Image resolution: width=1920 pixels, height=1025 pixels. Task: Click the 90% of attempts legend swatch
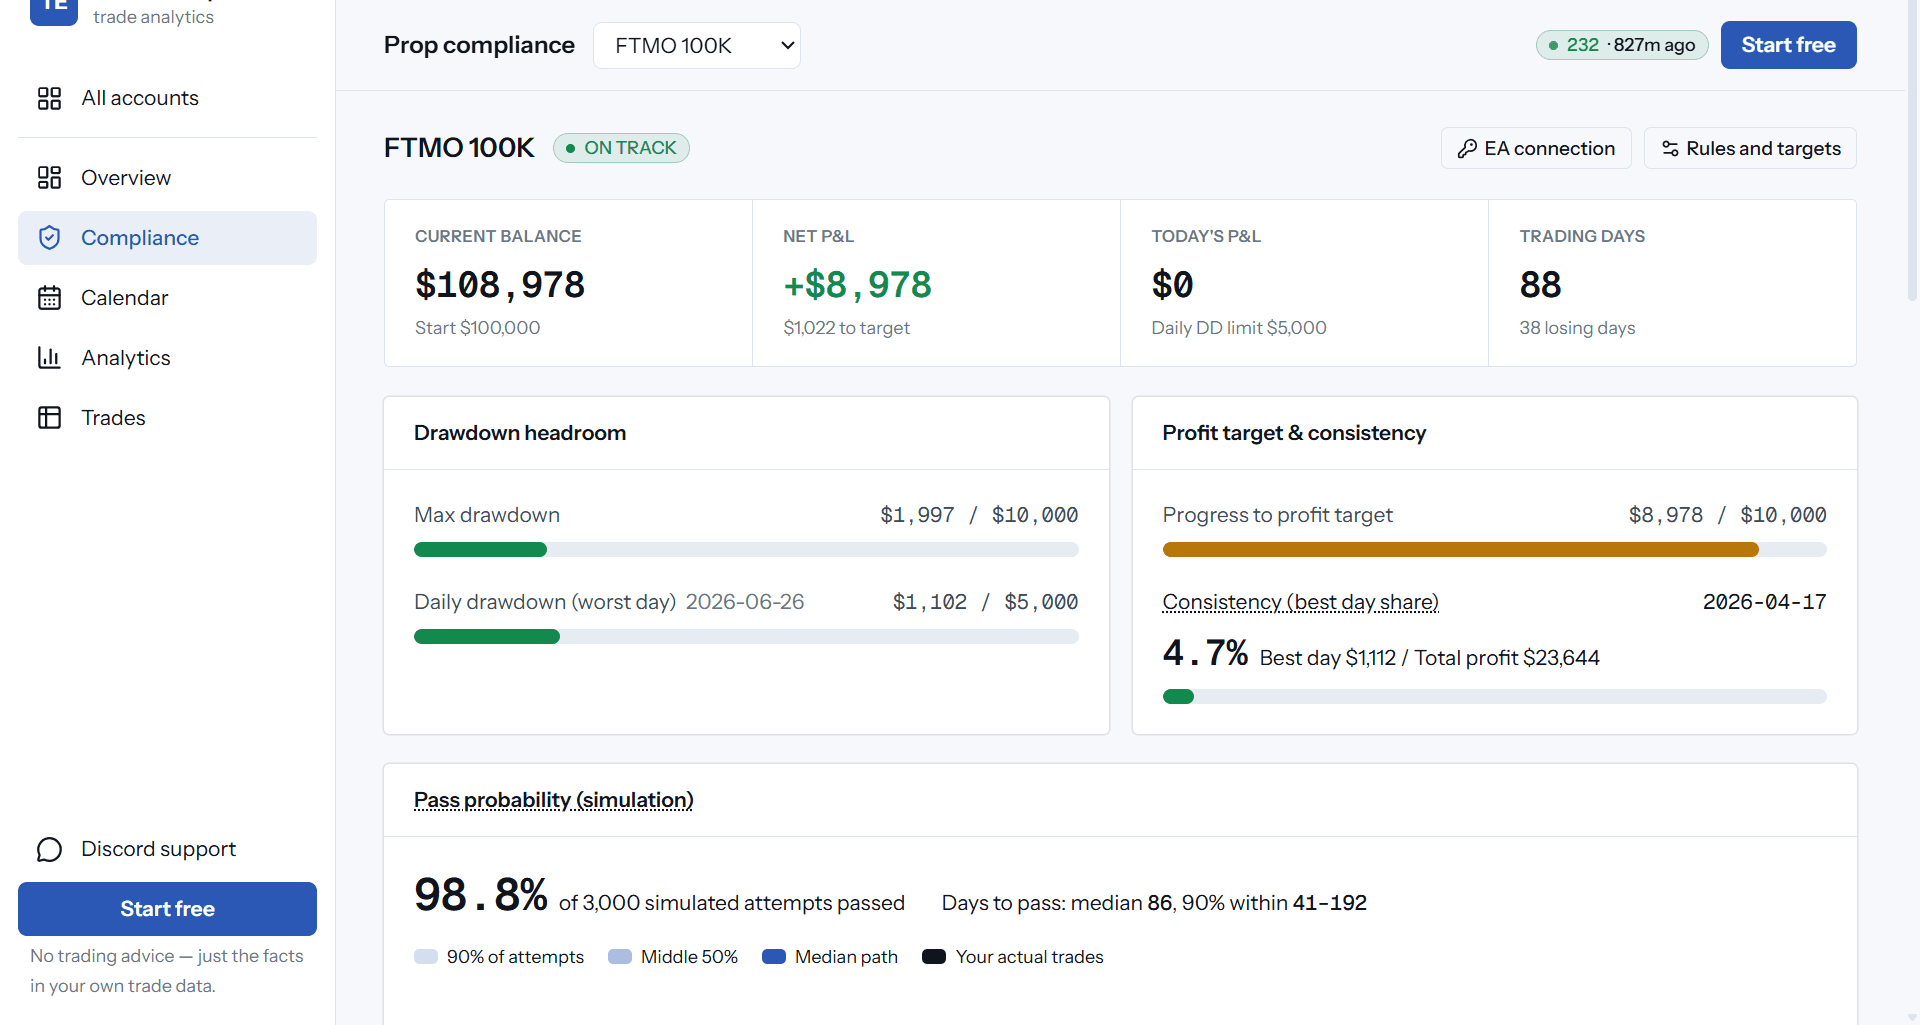pos(426,957)
